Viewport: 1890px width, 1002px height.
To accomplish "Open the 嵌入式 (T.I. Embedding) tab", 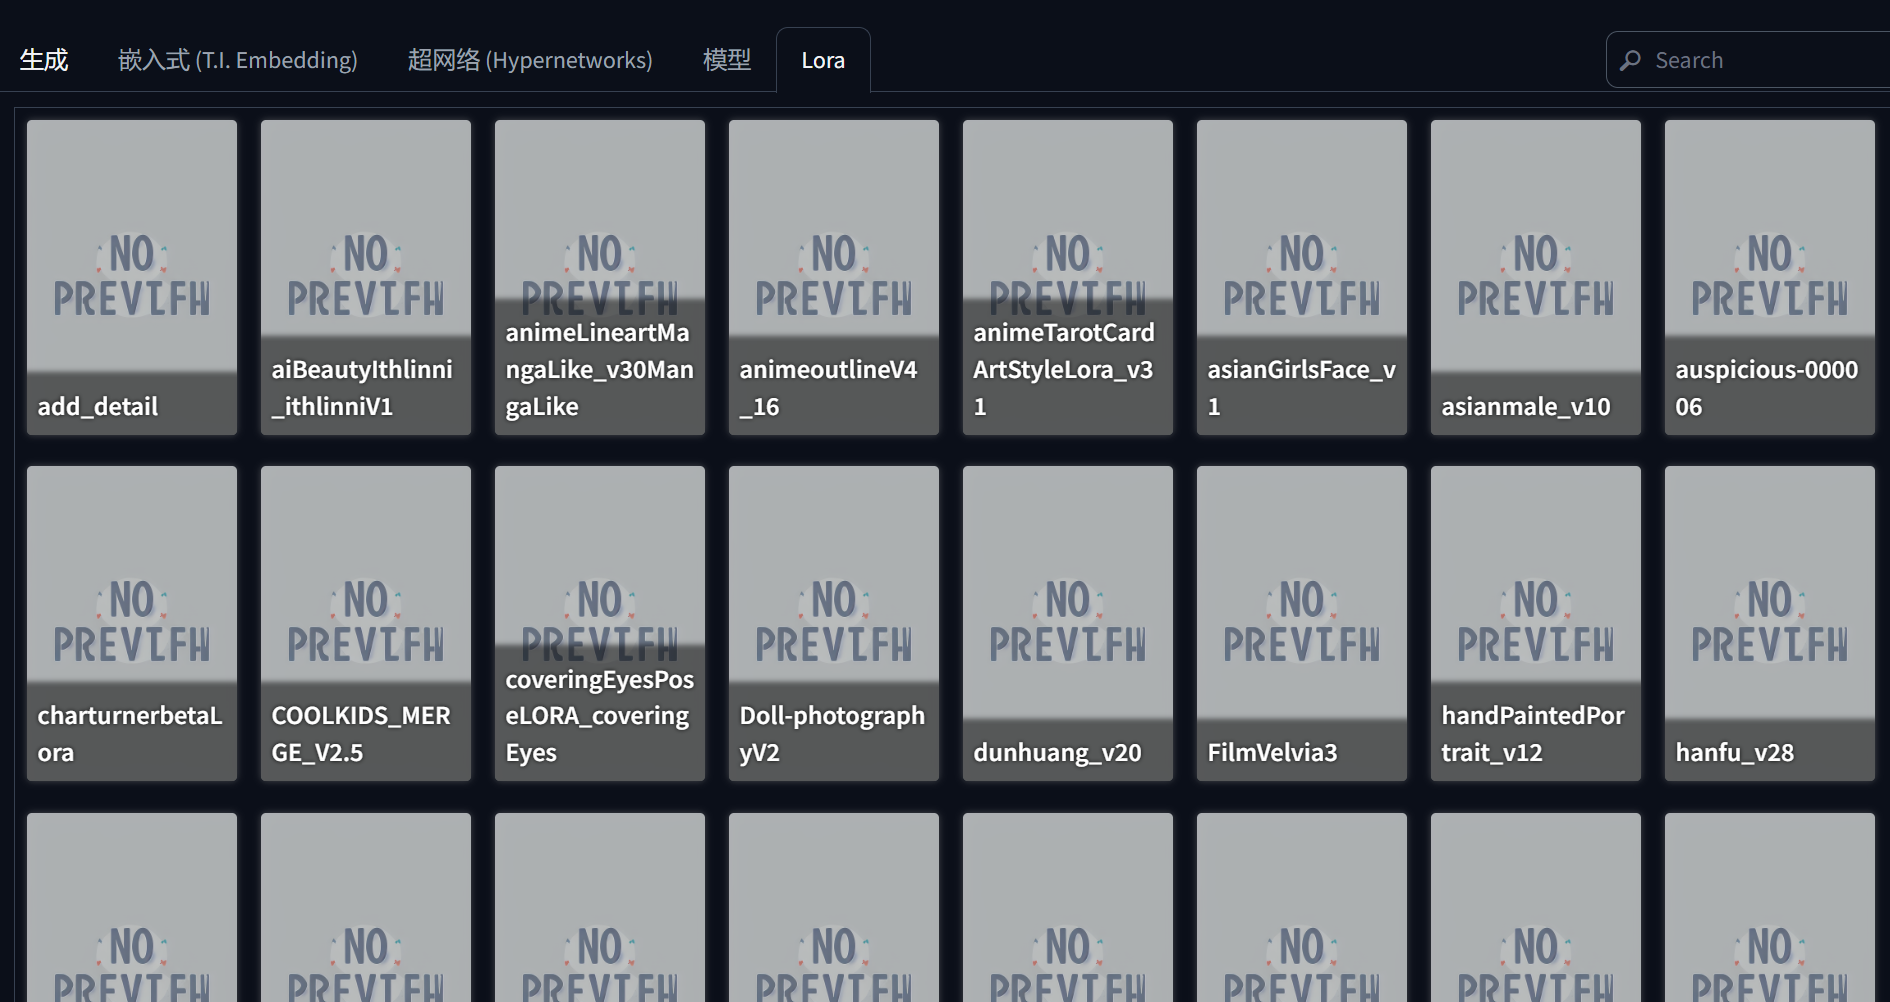I will pyautogui.click(x=238, y=60).
